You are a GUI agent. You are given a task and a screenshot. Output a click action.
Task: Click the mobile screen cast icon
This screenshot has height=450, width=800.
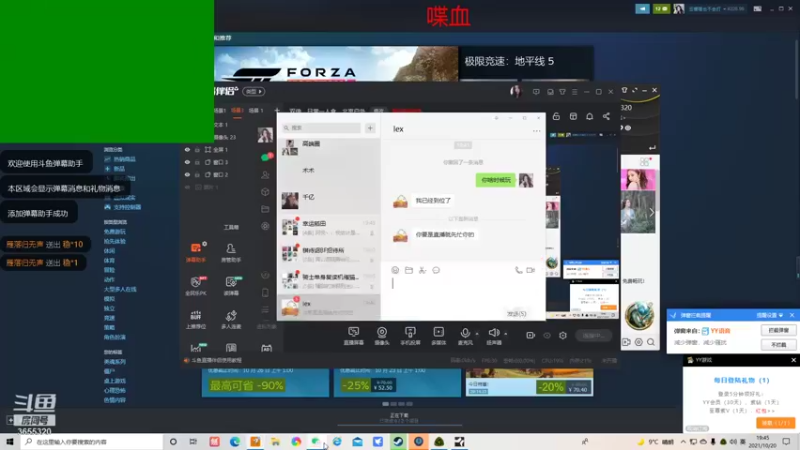coord(410,336)
